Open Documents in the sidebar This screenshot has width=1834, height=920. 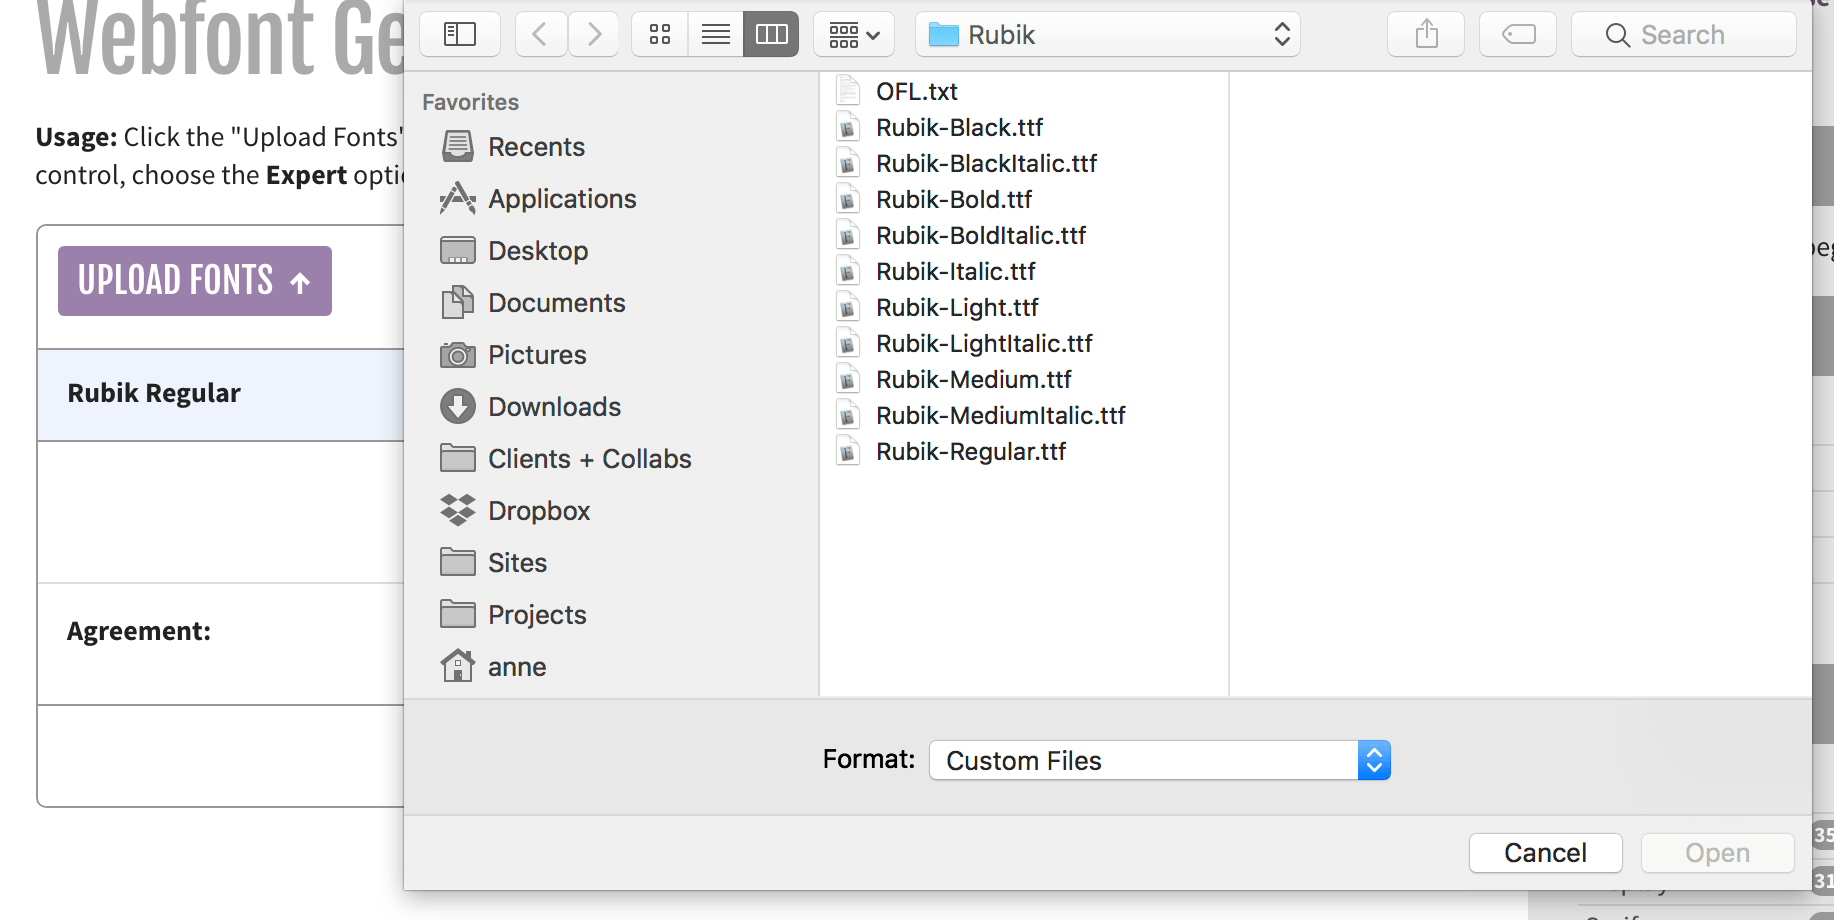pyautogui.click(x=533, y=303)
